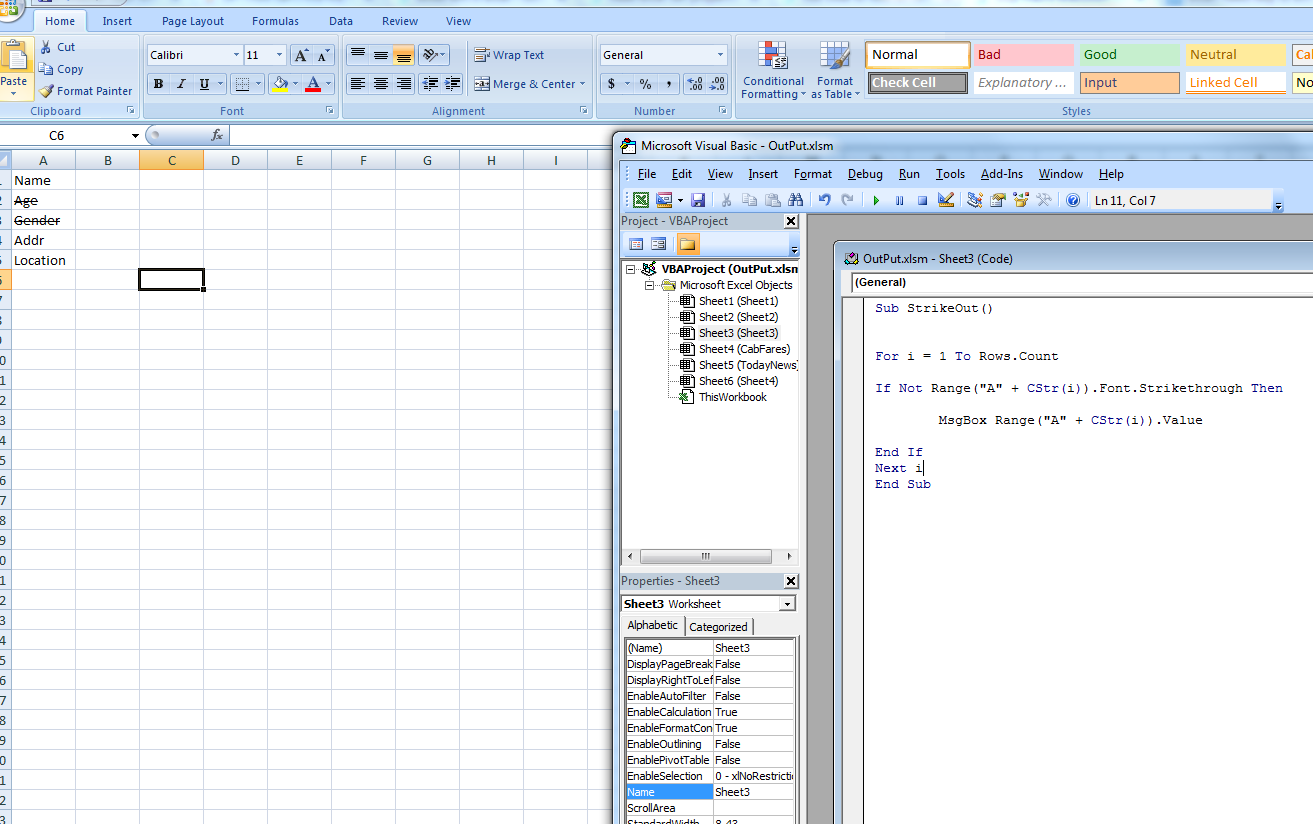
Task: Click the Wrap Text button
Action: click(509, 55)
